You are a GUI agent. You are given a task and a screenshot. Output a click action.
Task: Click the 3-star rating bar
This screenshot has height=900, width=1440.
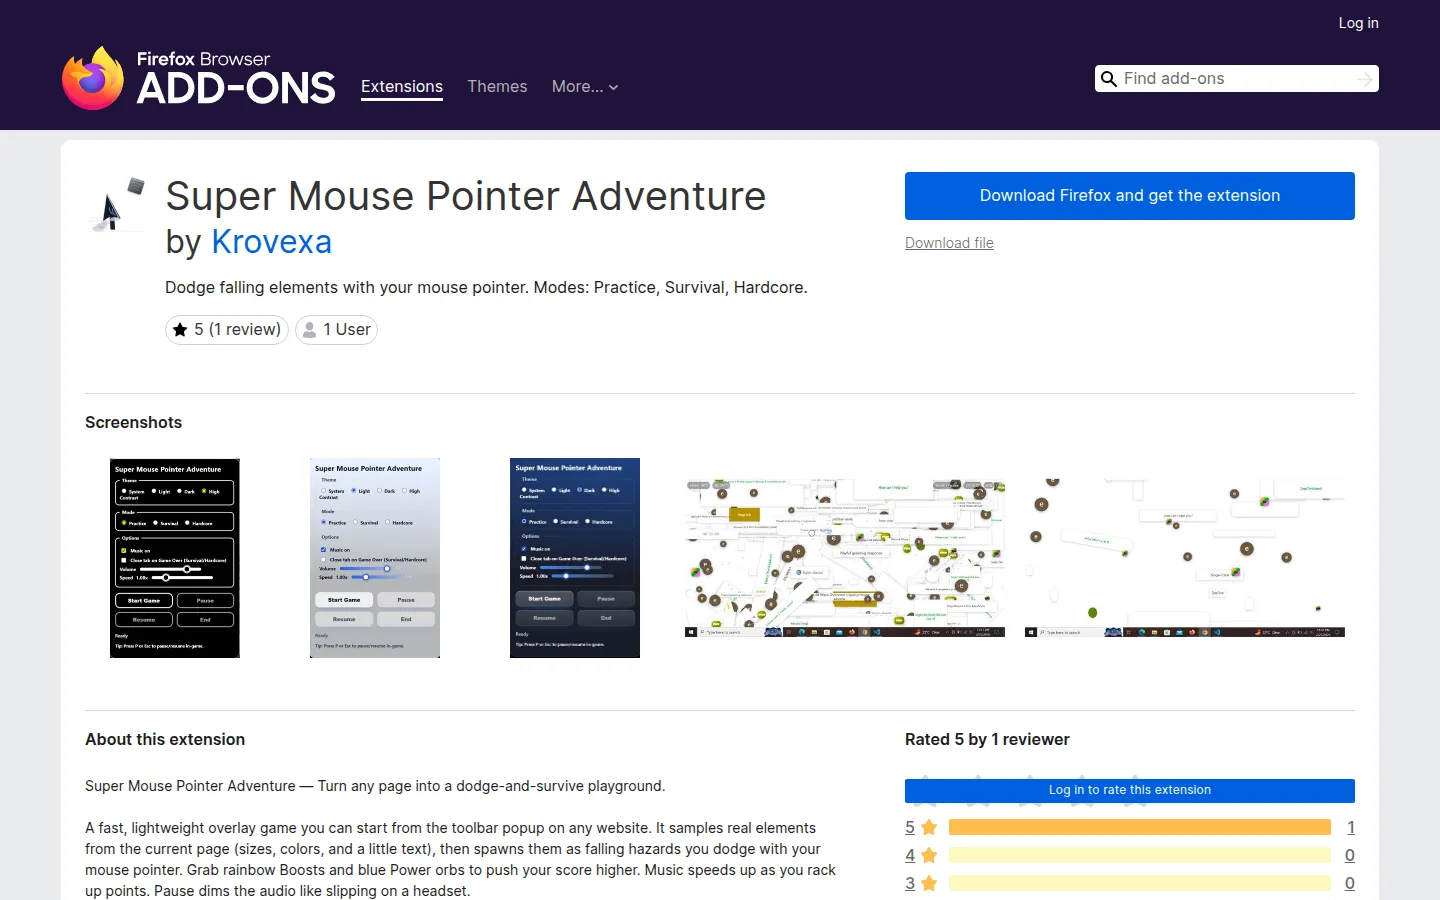1140,883
